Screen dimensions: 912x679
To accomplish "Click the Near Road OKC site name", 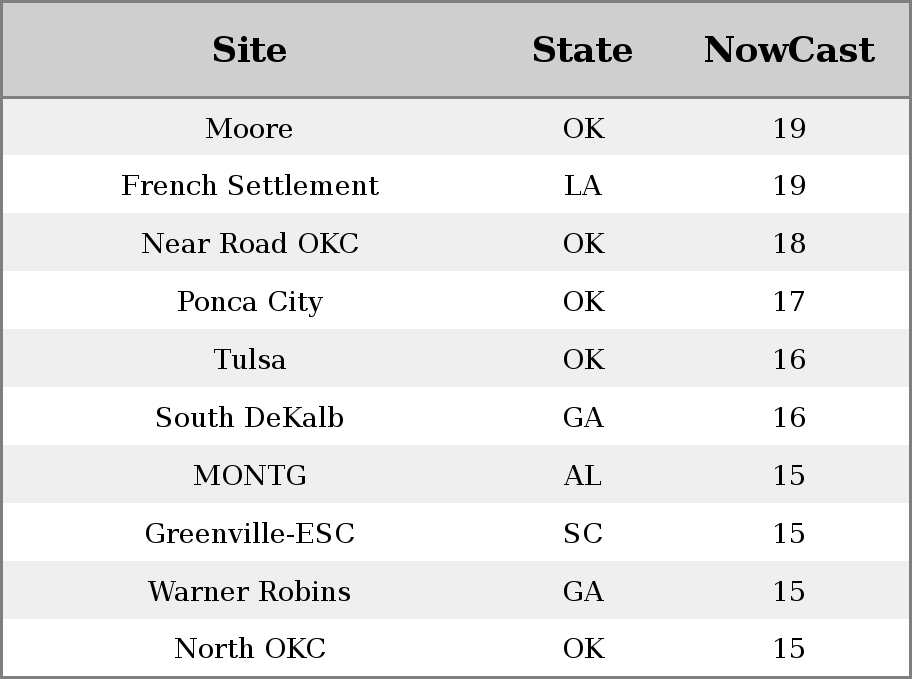I will pyautogui.click(x=250, y=243).
